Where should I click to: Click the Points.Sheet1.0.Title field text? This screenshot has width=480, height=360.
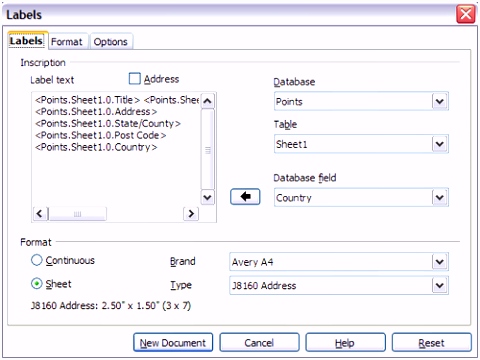(x=88, y=100)
